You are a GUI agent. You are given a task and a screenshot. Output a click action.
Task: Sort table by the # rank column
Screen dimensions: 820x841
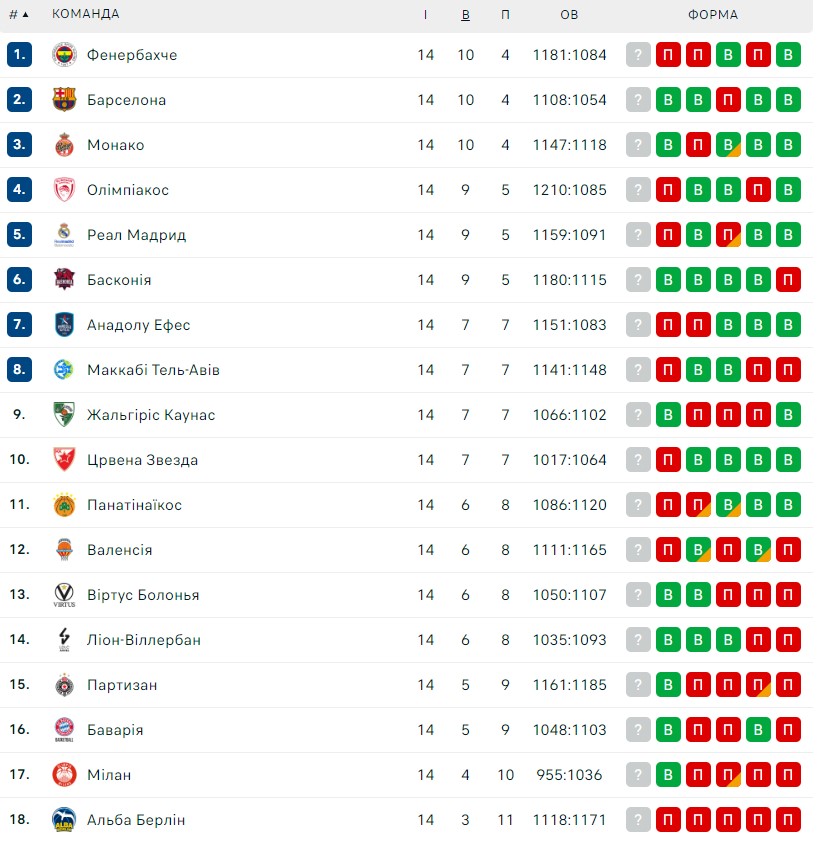point(18,14)
